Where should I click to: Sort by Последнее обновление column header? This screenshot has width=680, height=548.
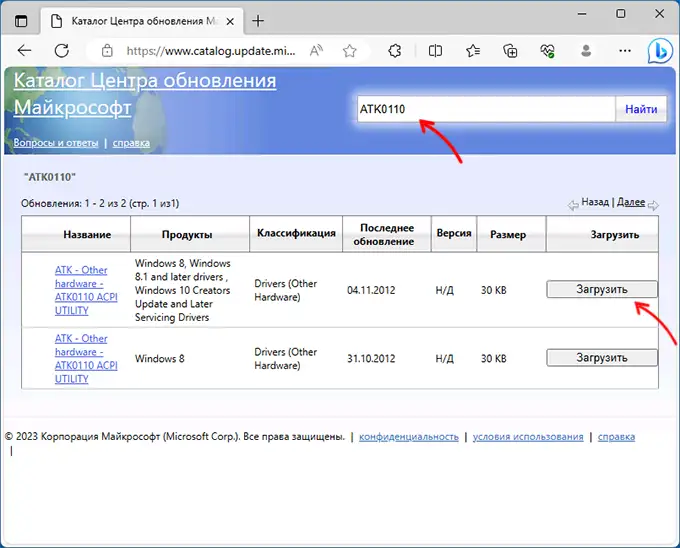coord(384,235)
